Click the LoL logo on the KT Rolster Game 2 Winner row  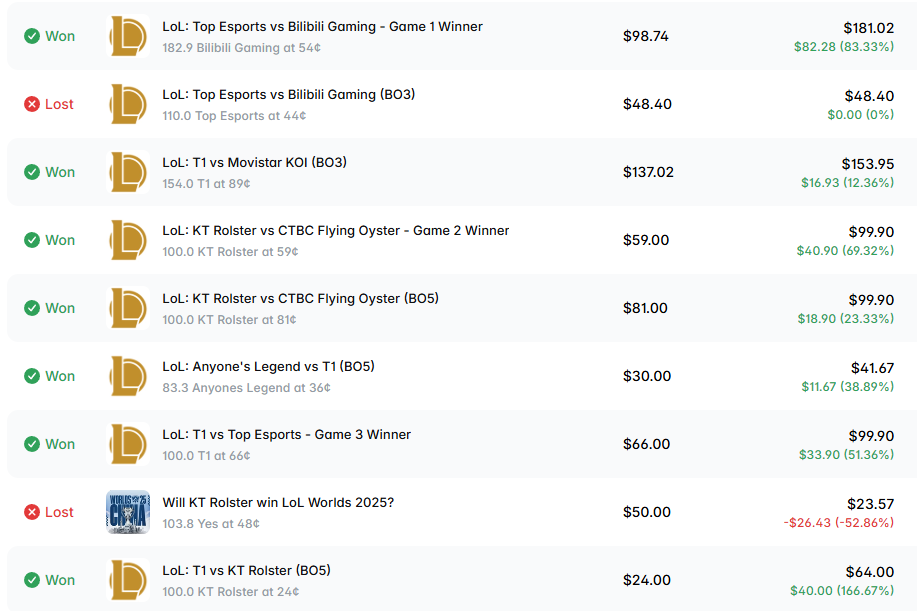[x=128, y=240]
